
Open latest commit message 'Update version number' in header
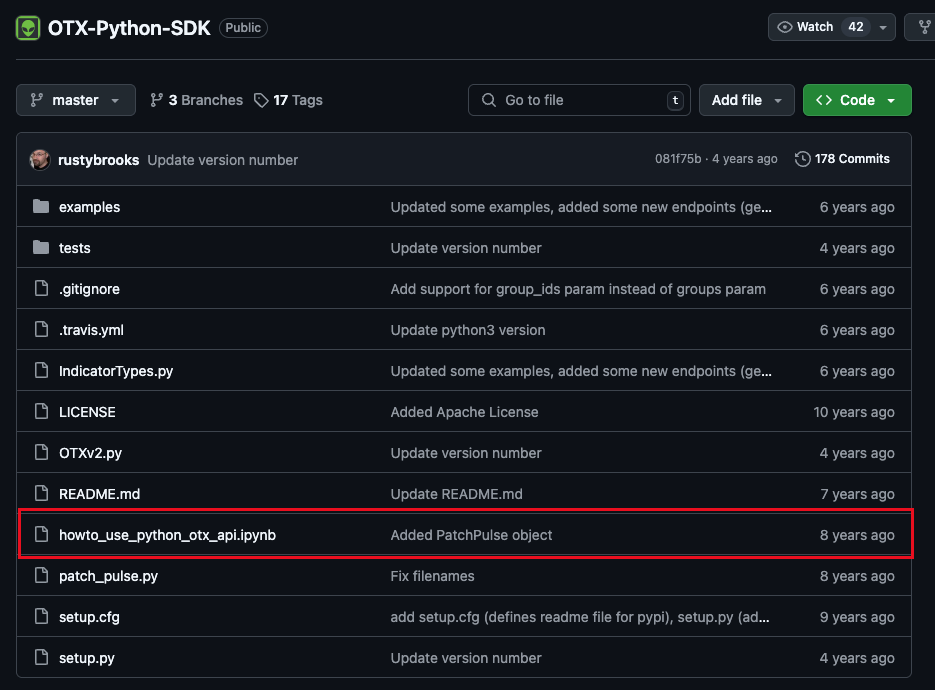pyautogui.click(x=222, y=160)
